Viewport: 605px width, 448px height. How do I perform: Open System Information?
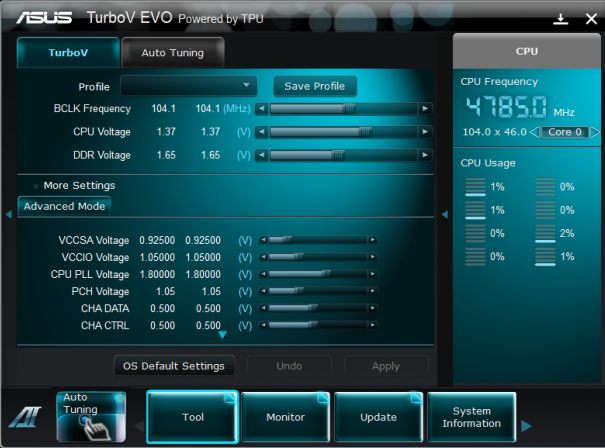[471, 417]
